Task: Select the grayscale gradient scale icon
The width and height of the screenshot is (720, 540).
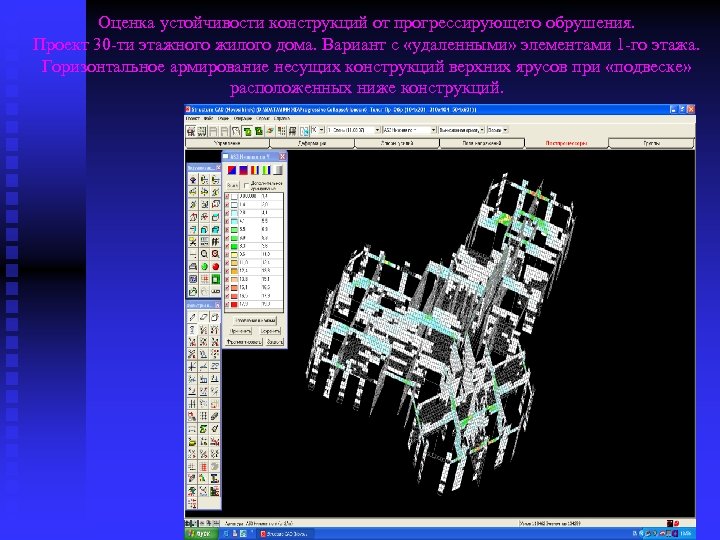Action: pyautogui.click(x=277, y=170)
